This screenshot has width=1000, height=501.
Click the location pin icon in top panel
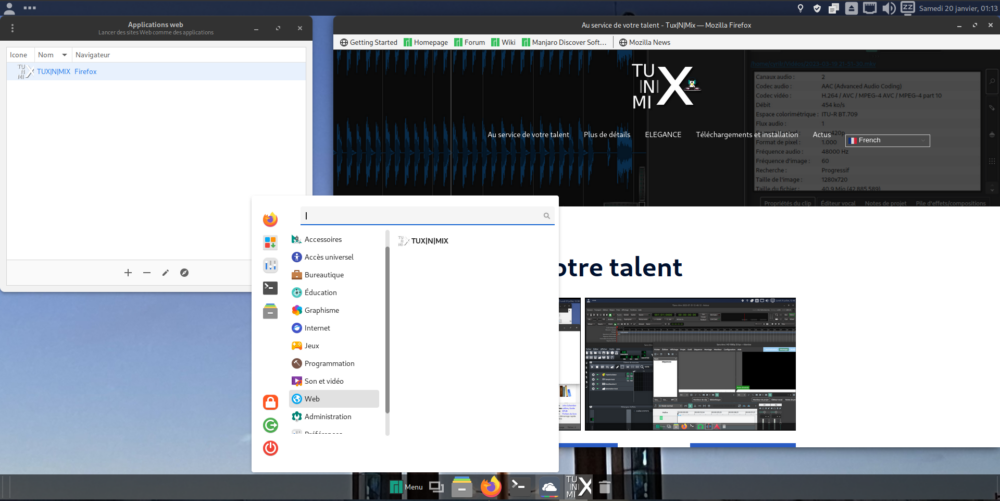pos(800,8)
